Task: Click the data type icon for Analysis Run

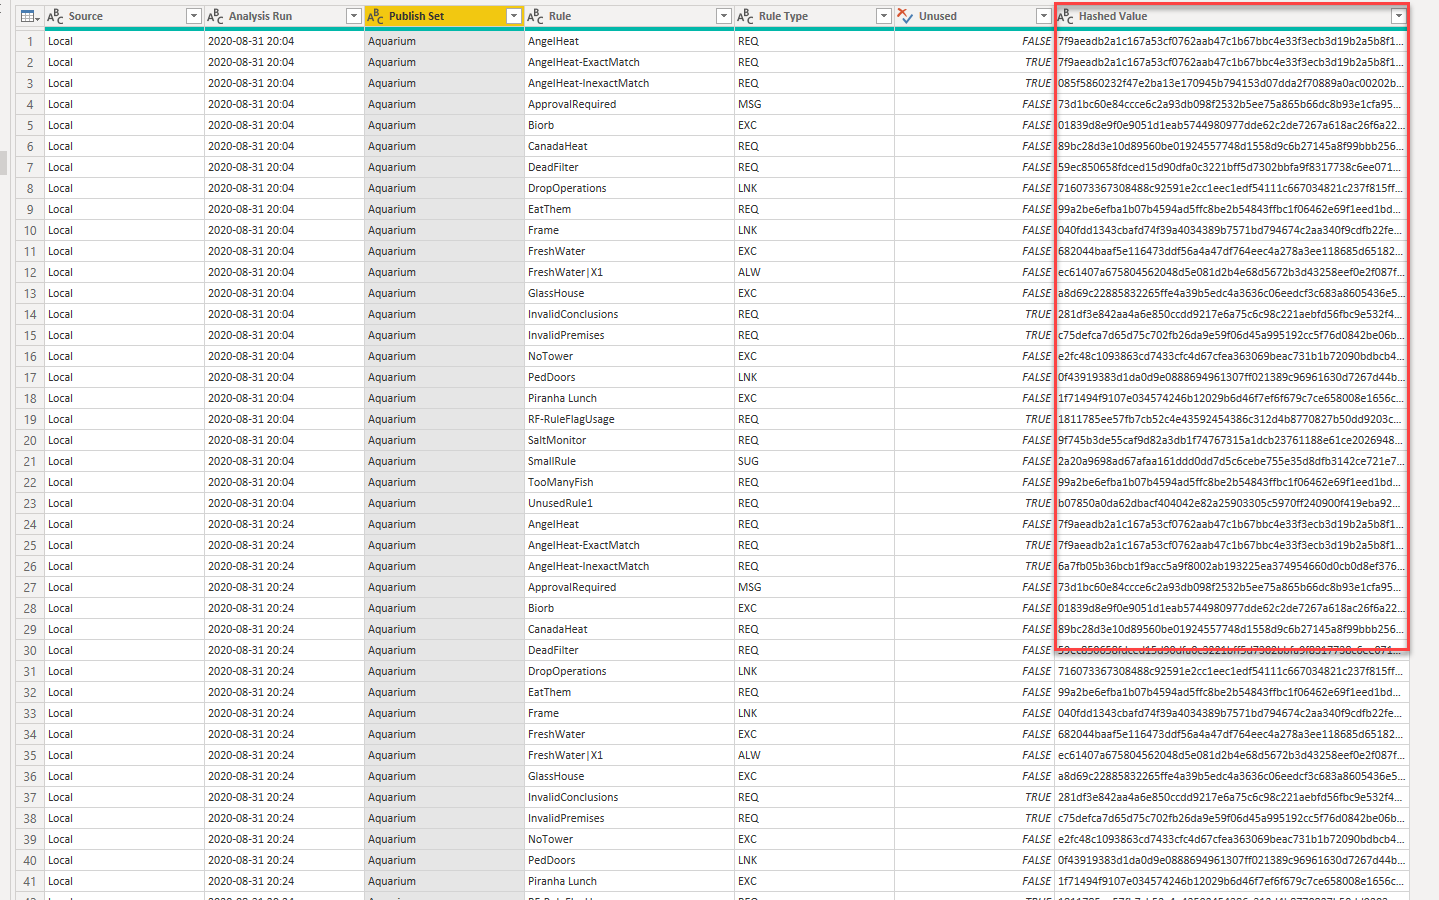Action: 215,16
